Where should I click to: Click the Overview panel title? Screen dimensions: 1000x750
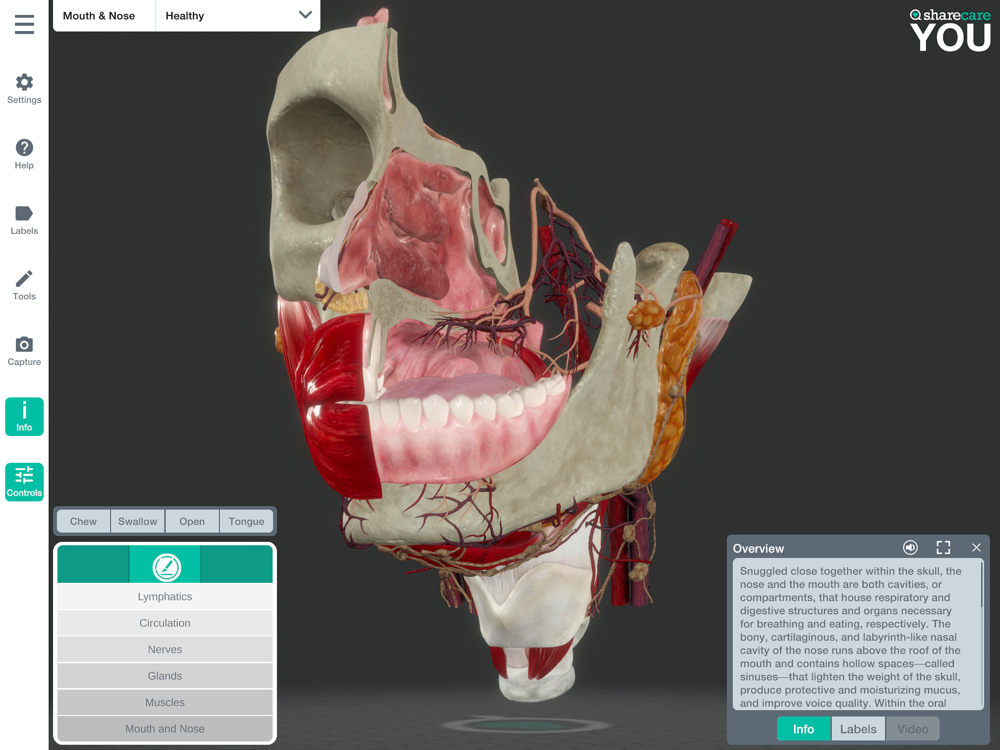click(758, 548)
